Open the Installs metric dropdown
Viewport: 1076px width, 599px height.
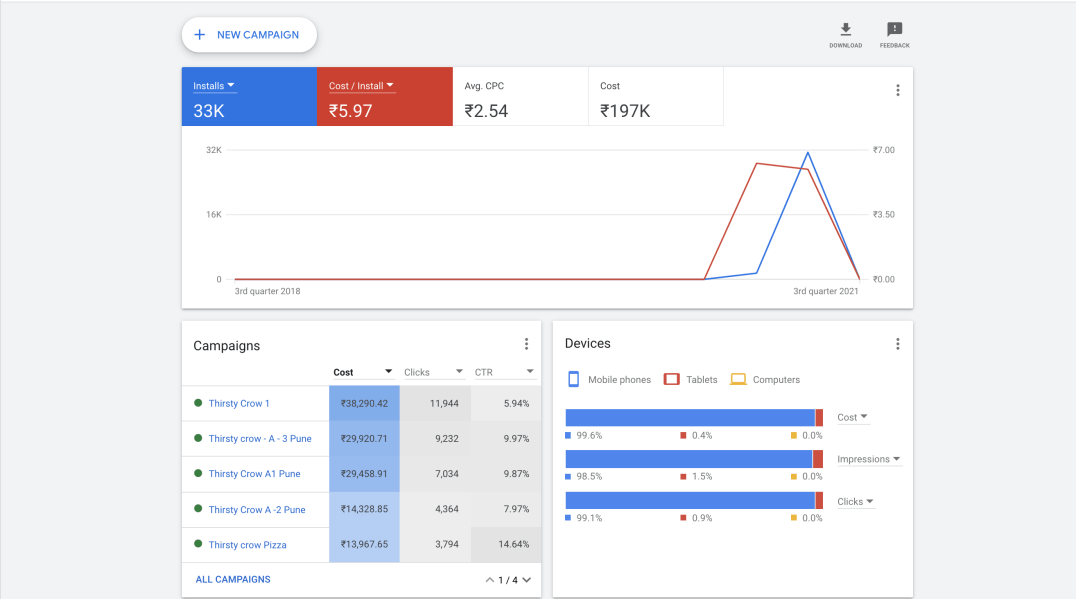[x=214, y=86]
